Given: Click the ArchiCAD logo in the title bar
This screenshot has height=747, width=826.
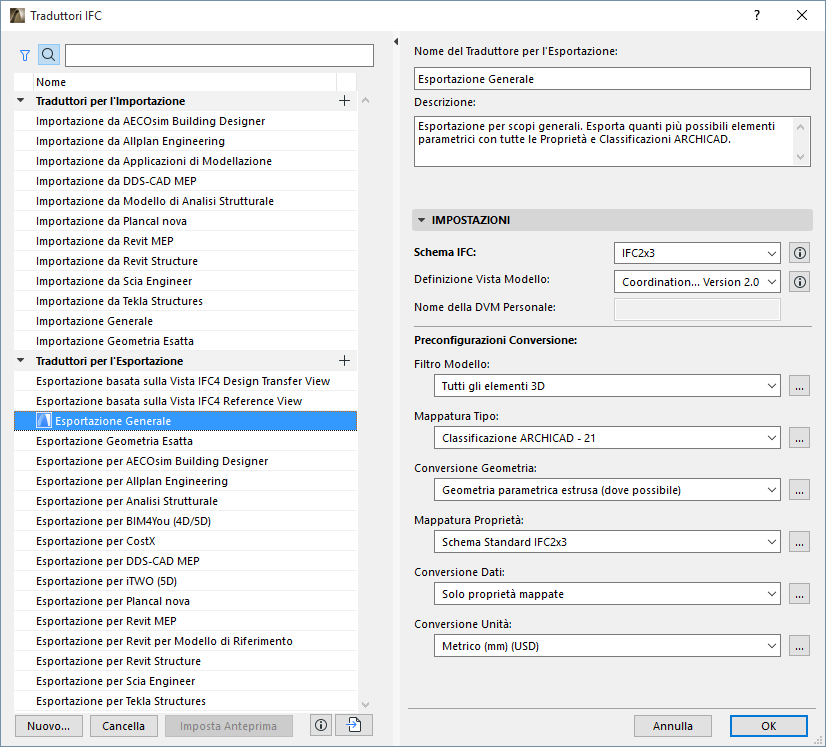Looking at the screenshot, I should point(15,15).
